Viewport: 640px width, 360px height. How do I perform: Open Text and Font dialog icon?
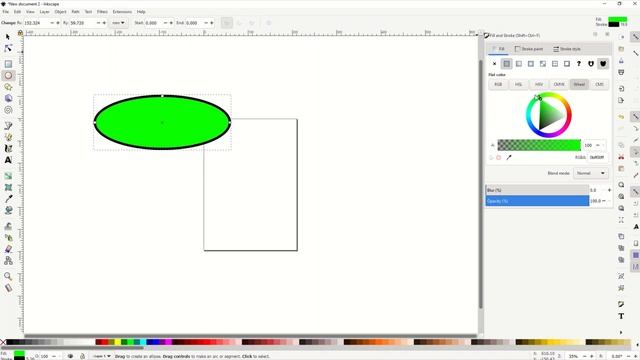coord(621,316)
